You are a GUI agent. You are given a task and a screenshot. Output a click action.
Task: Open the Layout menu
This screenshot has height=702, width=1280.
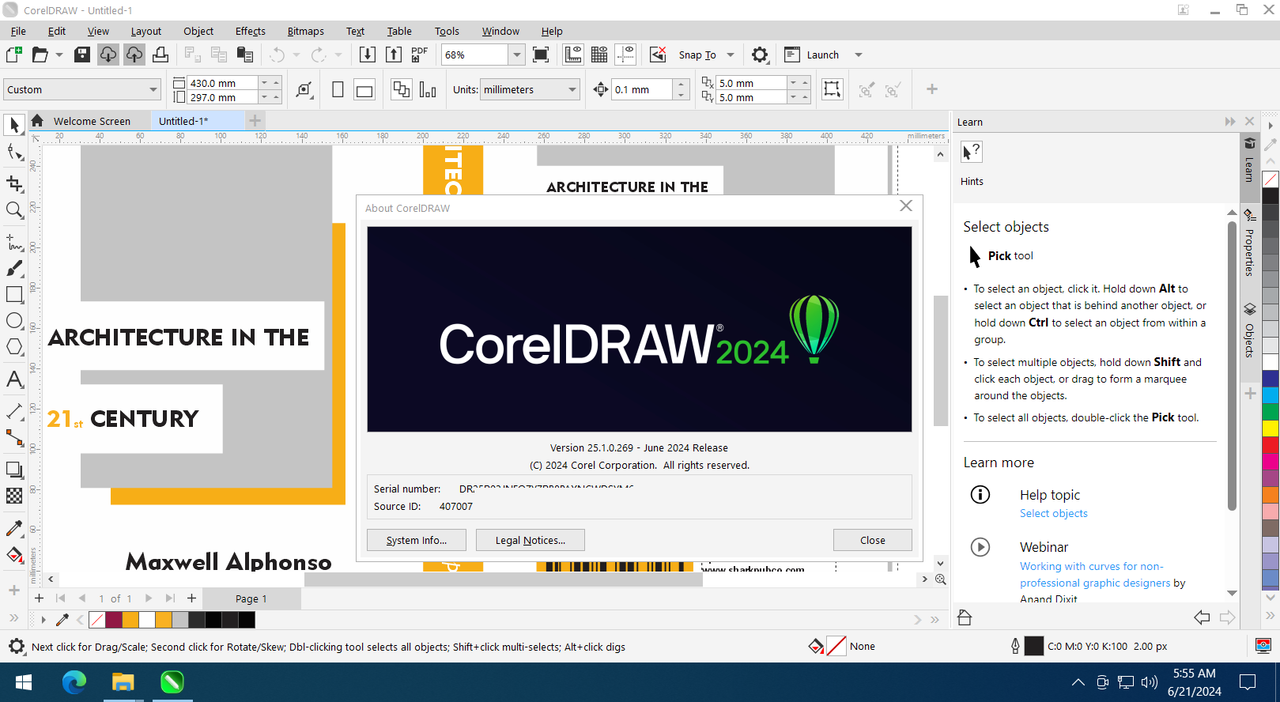click(x=146, y=31)
